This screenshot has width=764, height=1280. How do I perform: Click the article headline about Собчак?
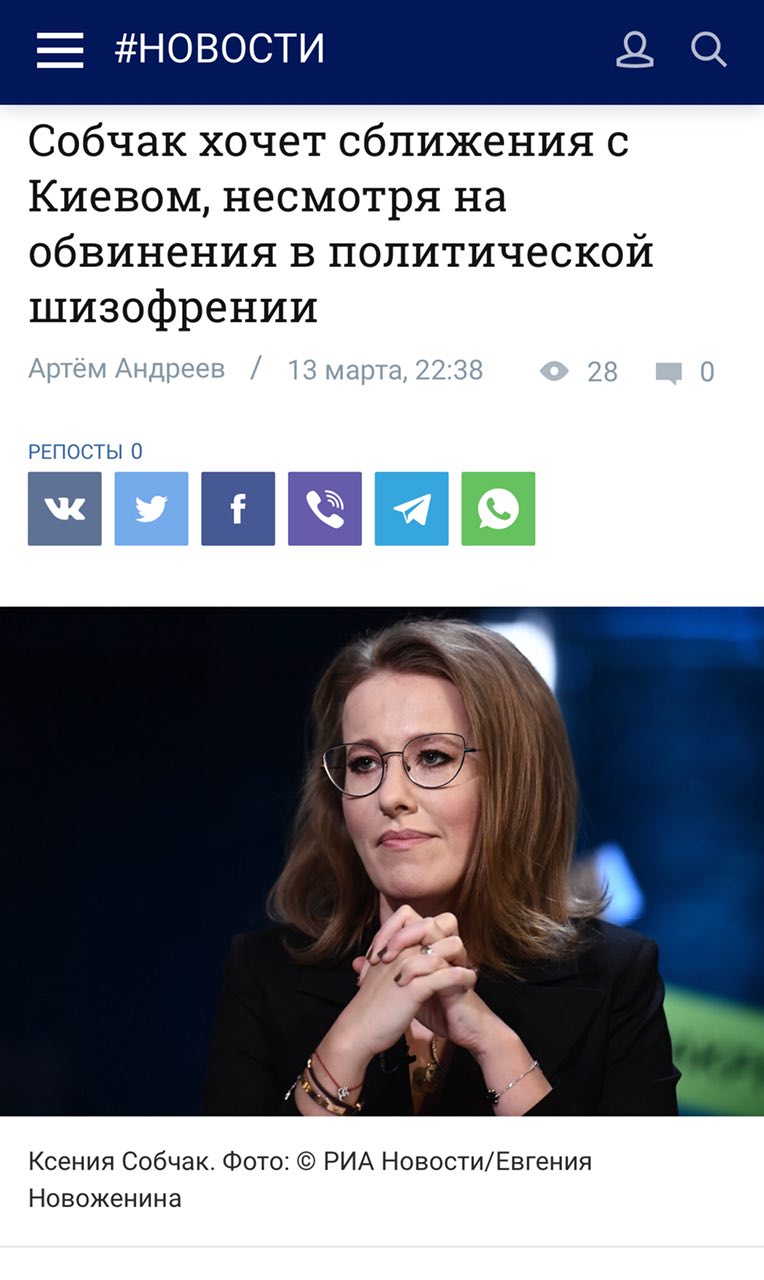pyautogui.click(x=341, y=224)
